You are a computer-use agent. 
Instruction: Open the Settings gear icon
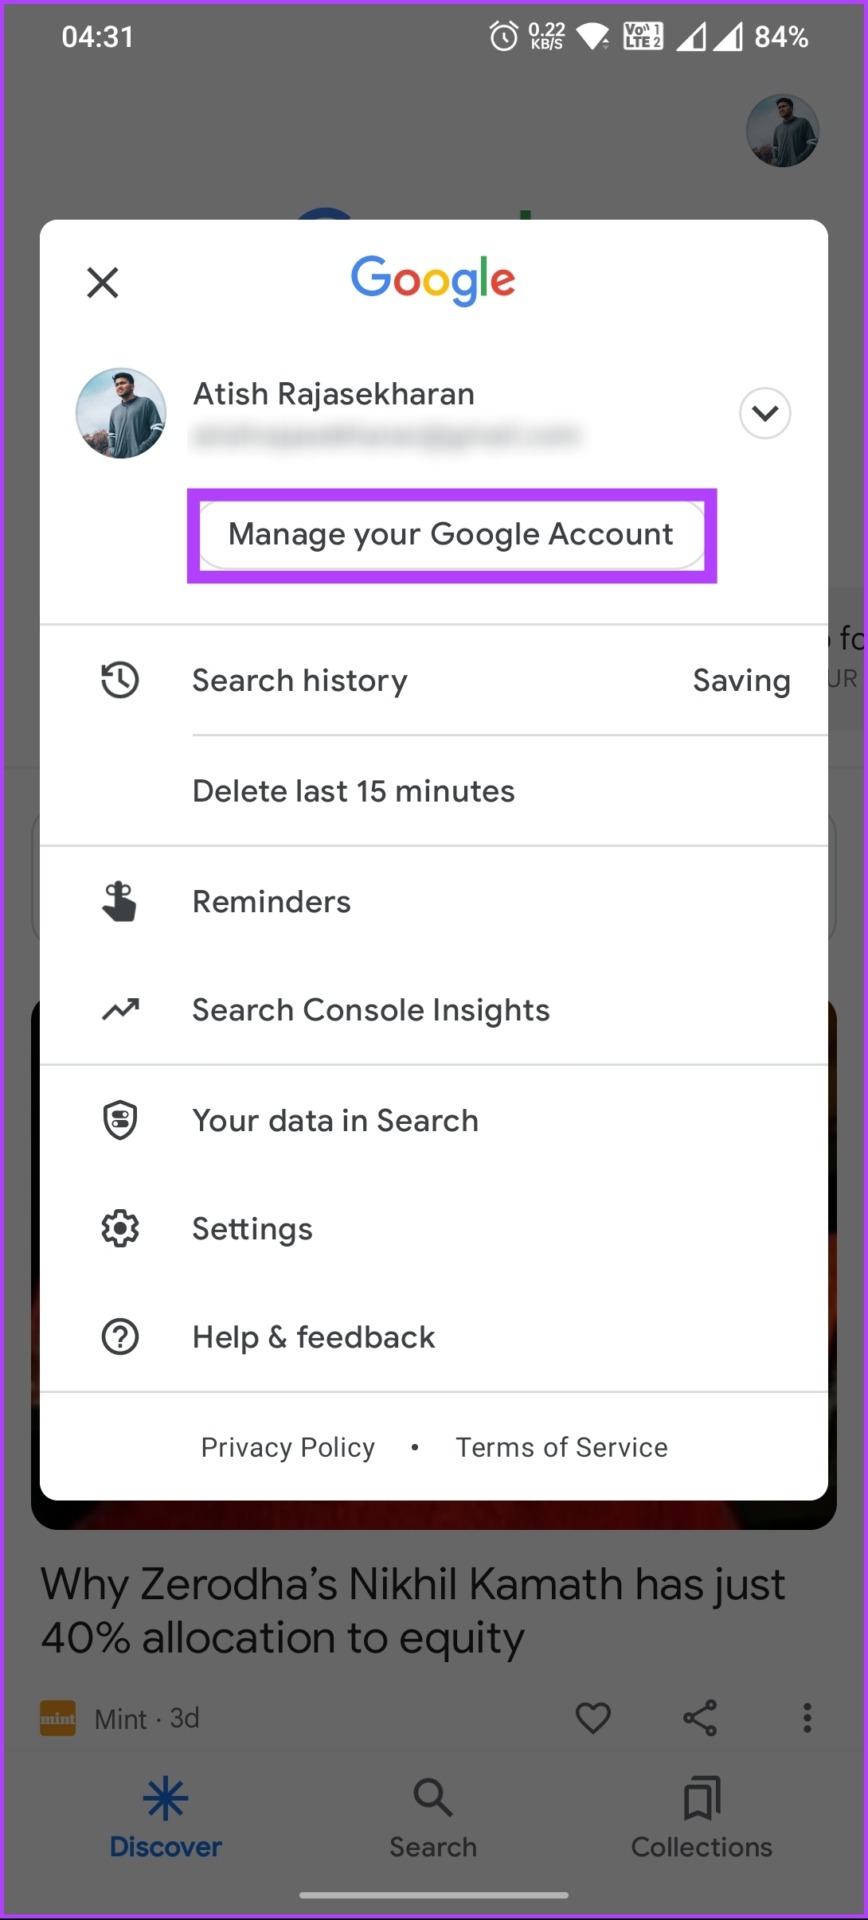click(120, 1228)
